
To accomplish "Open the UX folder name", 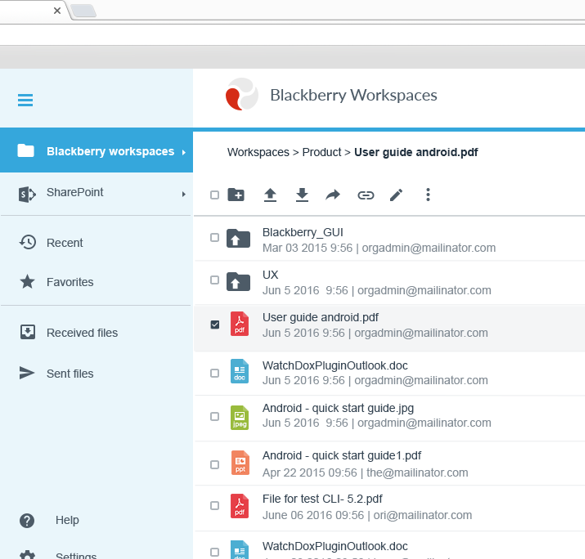I will 270,275.
